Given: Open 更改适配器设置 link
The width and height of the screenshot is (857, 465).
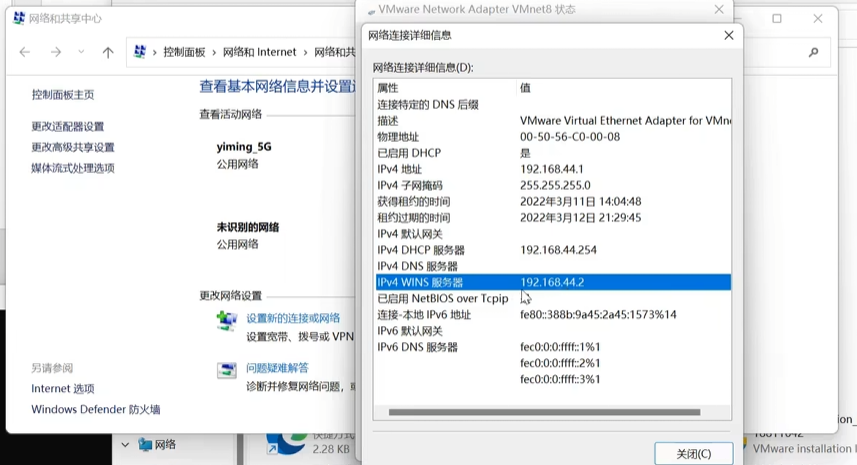Looking at the screenshot, I should coord(67,126).
